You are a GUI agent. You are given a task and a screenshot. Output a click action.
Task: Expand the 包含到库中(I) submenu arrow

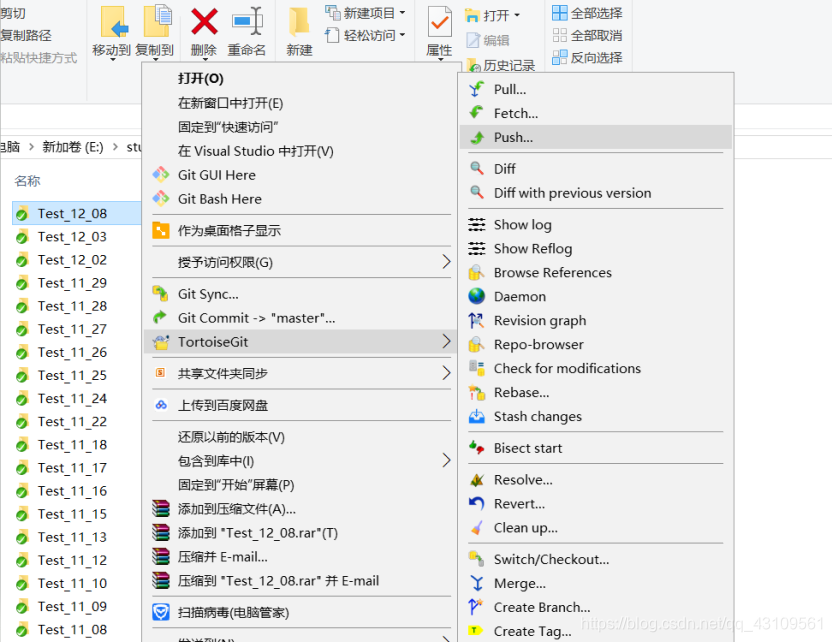446,460
